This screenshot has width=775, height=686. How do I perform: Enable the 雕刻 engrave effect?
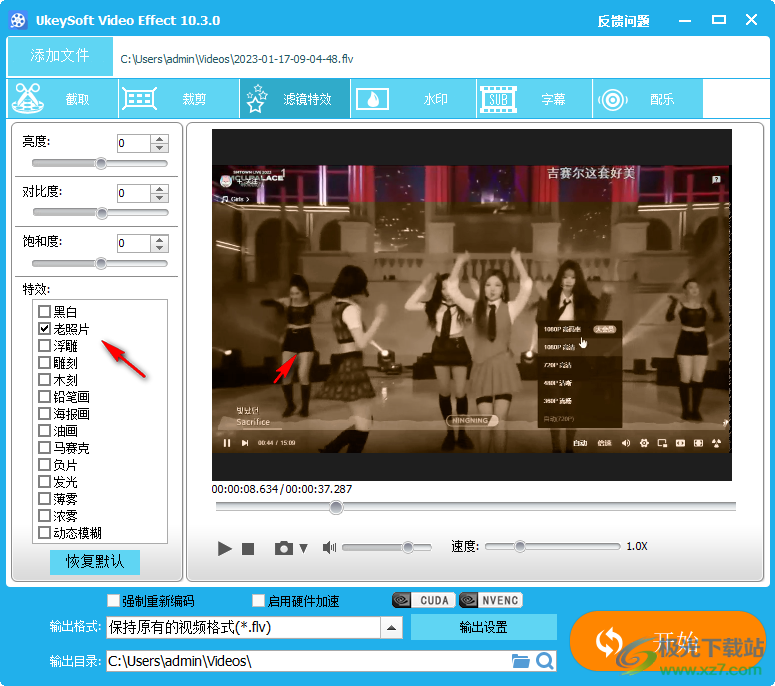(44, 362)
